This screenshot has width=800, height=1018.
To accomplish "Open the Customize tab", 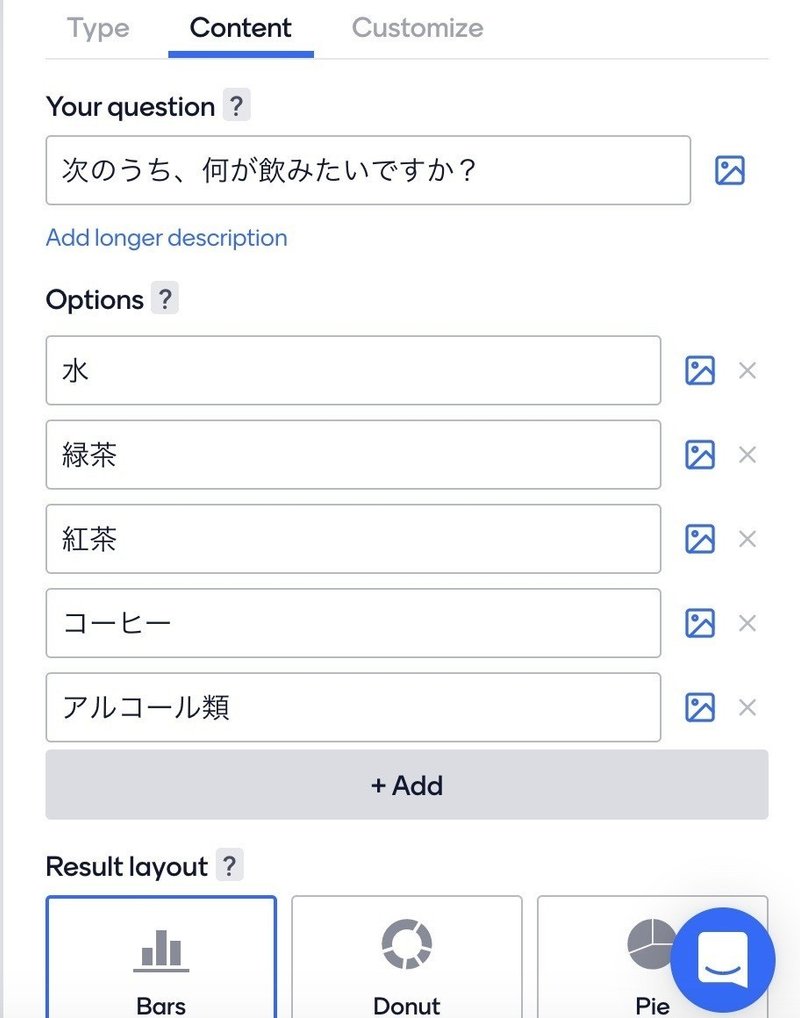I will (417, 28).
